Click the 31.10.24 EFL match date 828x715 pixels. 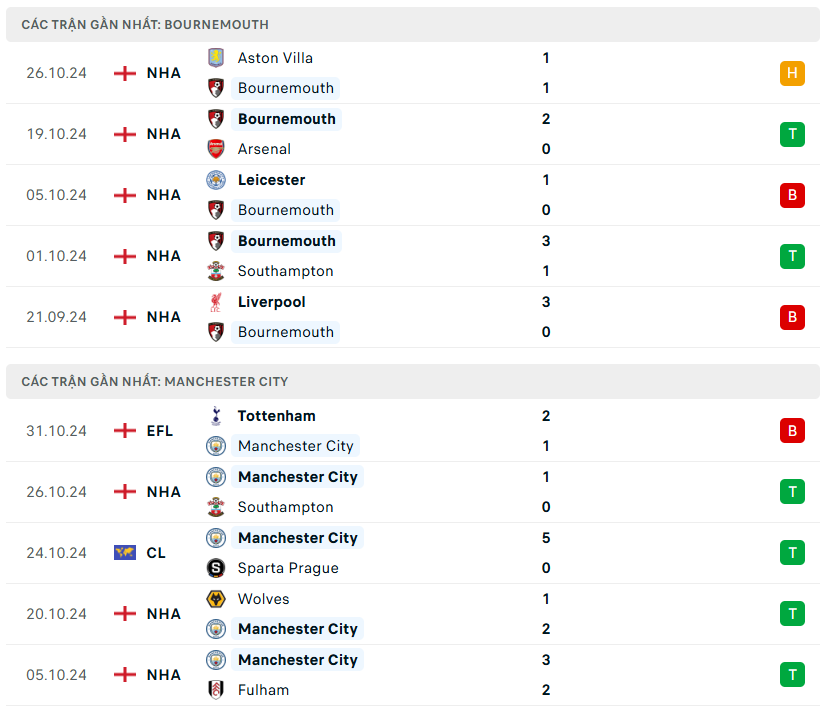[56, 431]
